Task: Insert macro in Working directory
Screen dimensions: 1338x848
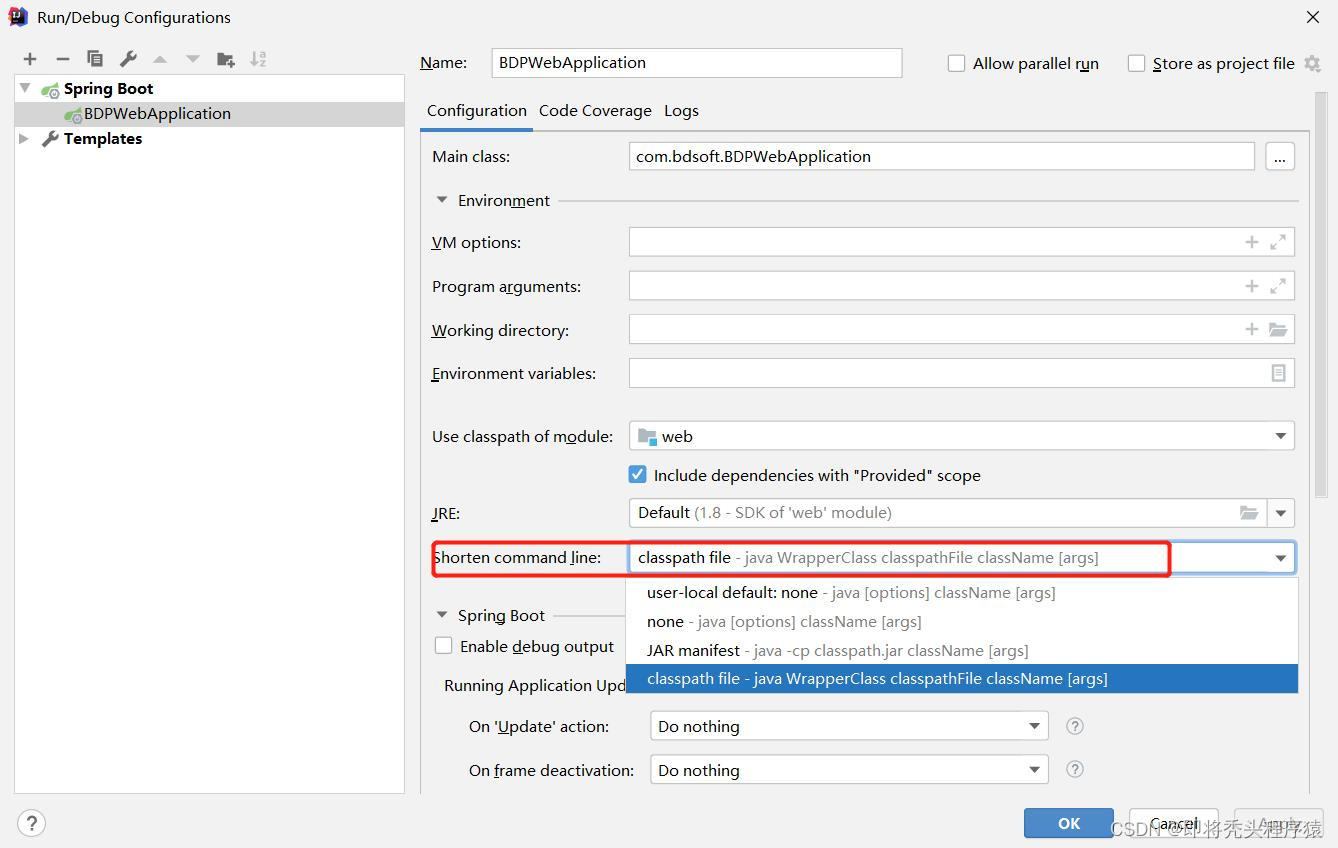Action: (1251, 329)
